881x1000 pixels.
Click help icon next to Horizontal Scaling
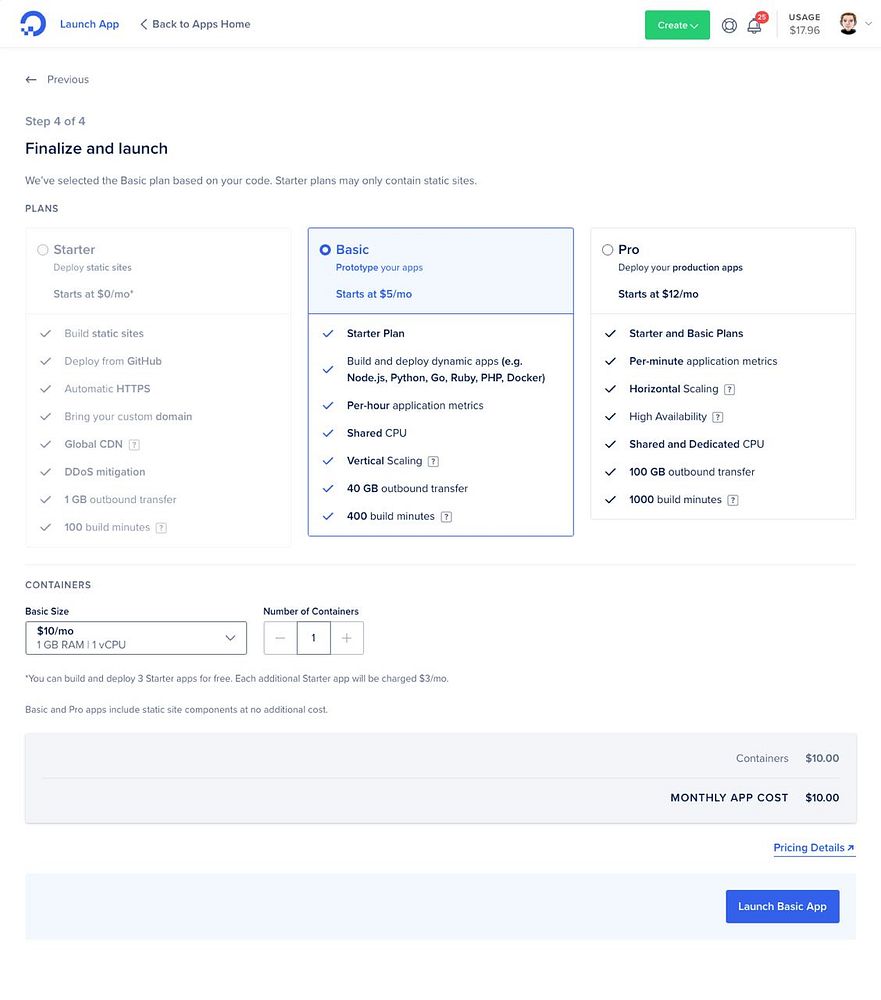point(729,389)
